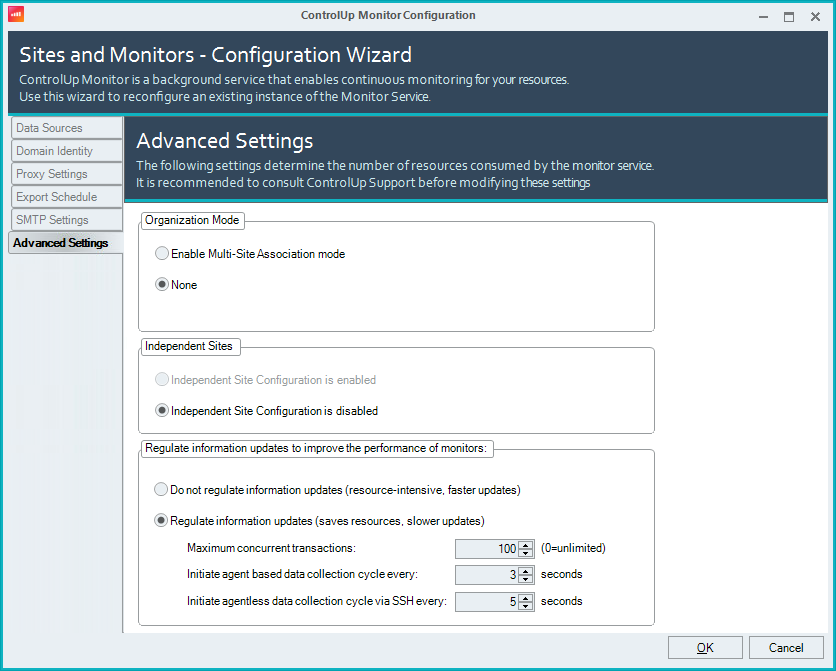Screen dimensions: 836x671
Task: Select the Advanced Settings tab
Action: 66,242
